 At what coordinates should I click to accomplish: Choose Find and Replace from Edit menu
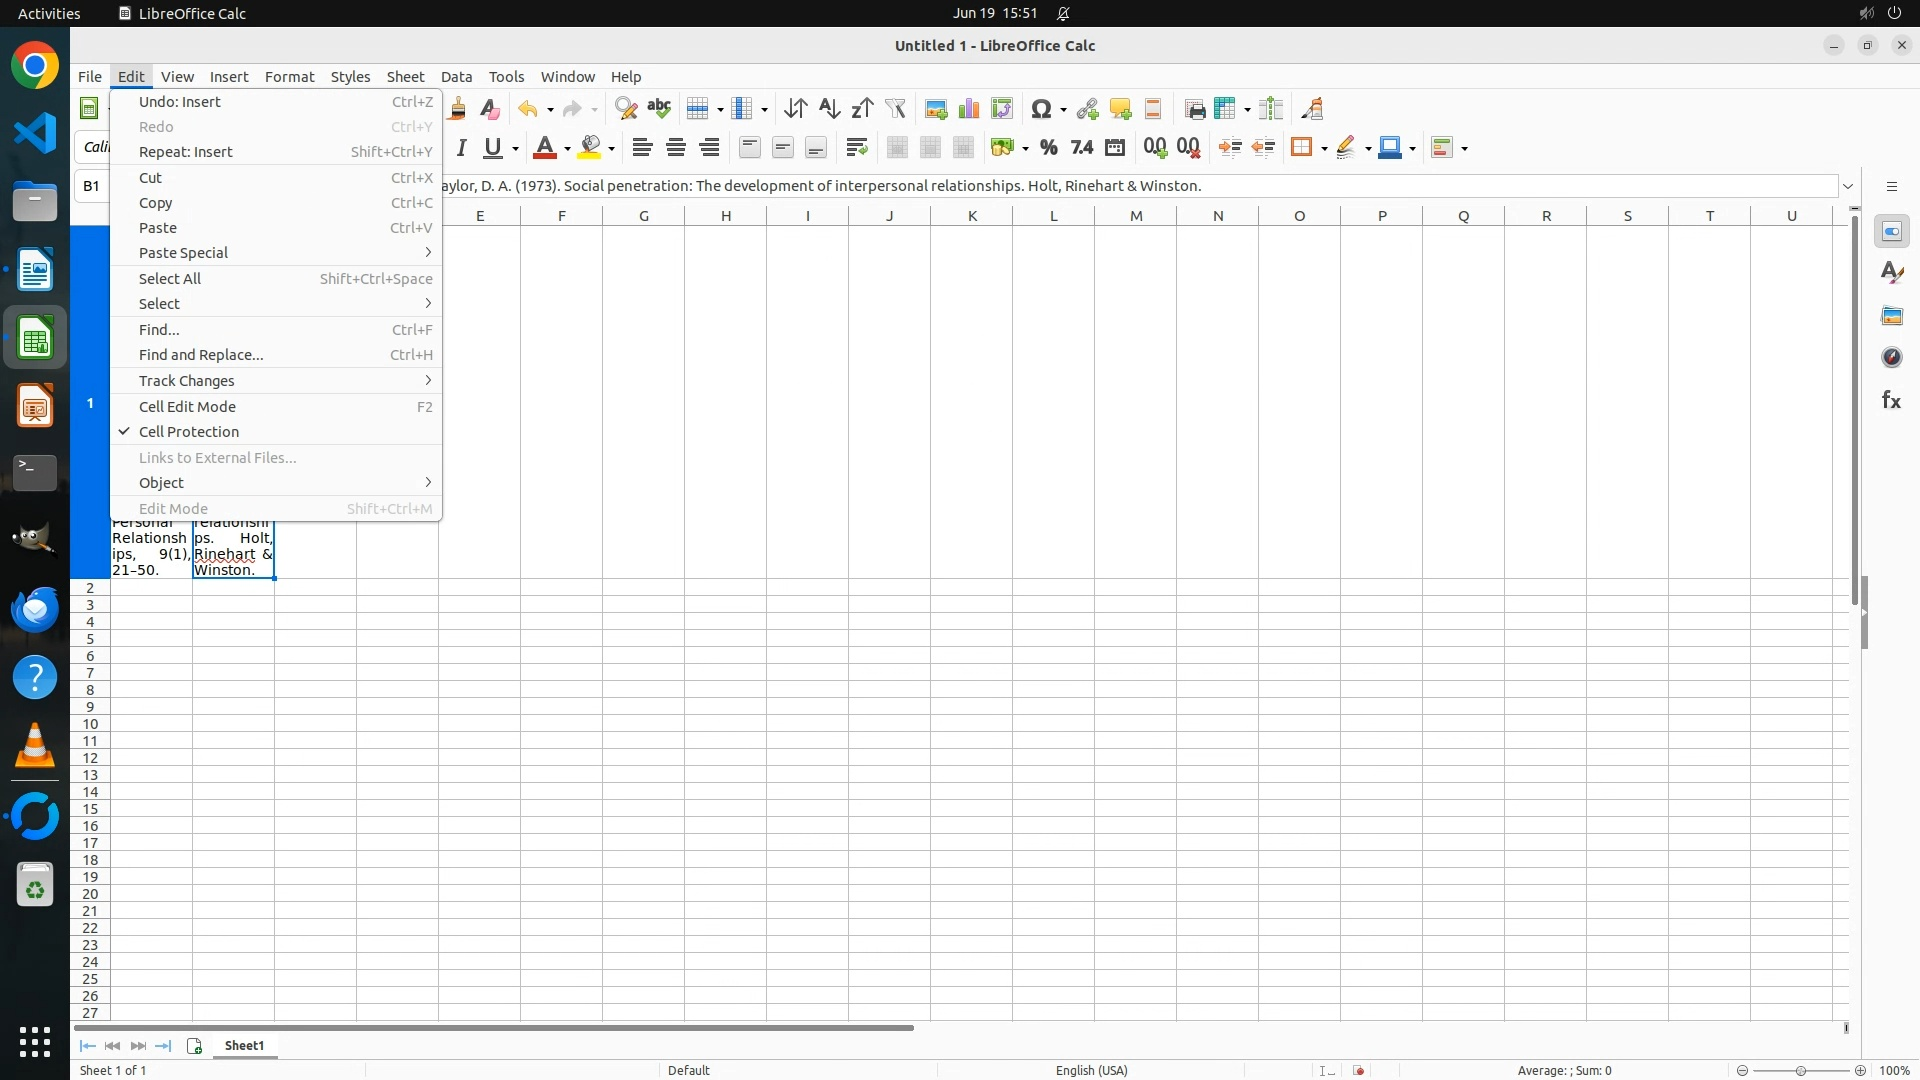201,355
